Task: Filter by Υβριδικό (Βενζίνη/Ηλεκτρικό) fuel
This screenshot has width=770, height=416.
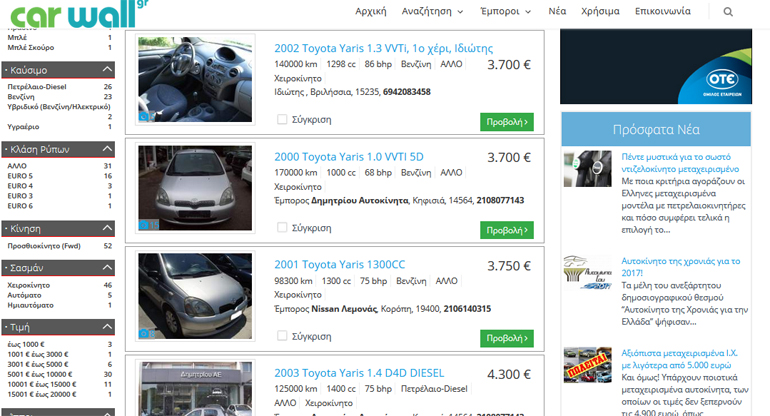Action: coord(59,107)
